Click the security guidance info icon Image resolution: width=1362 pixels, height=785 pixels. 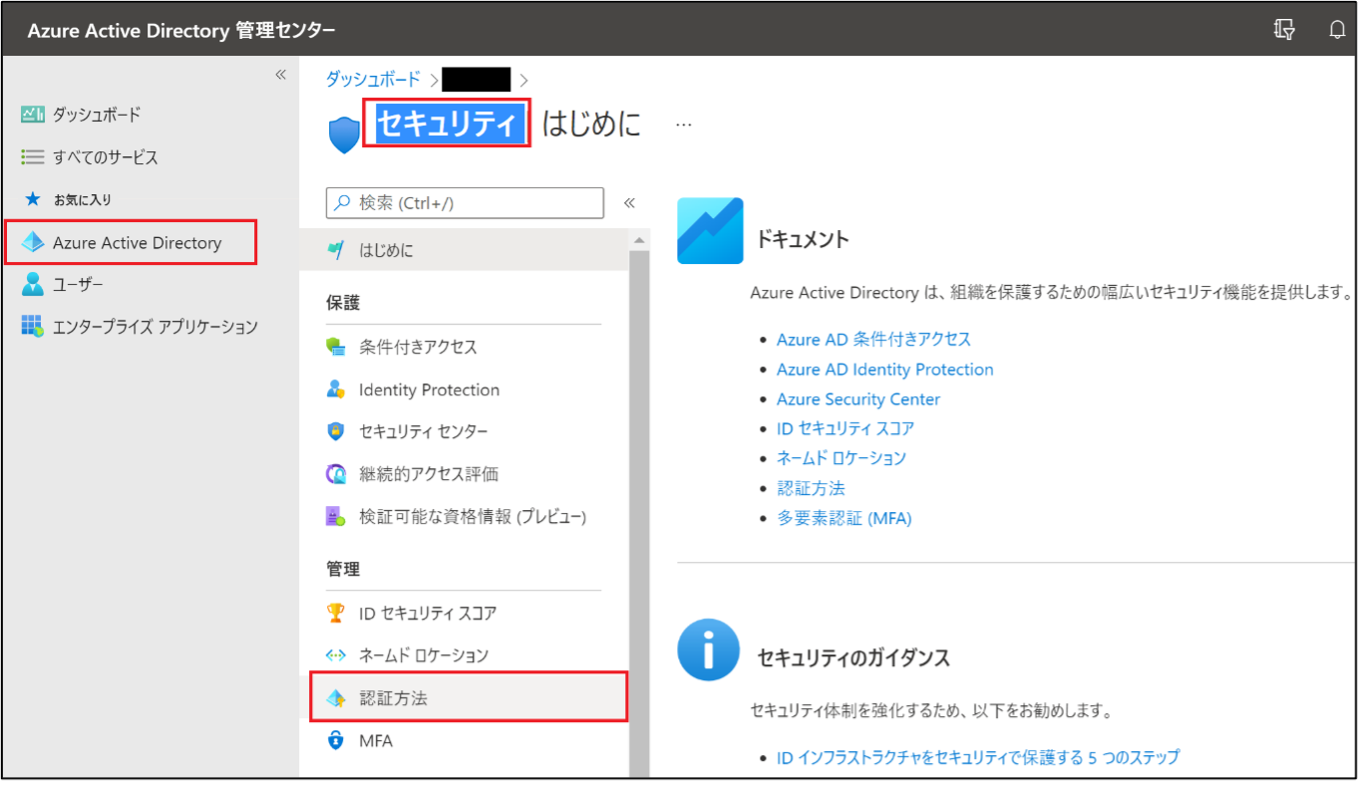tap(709, 650)
